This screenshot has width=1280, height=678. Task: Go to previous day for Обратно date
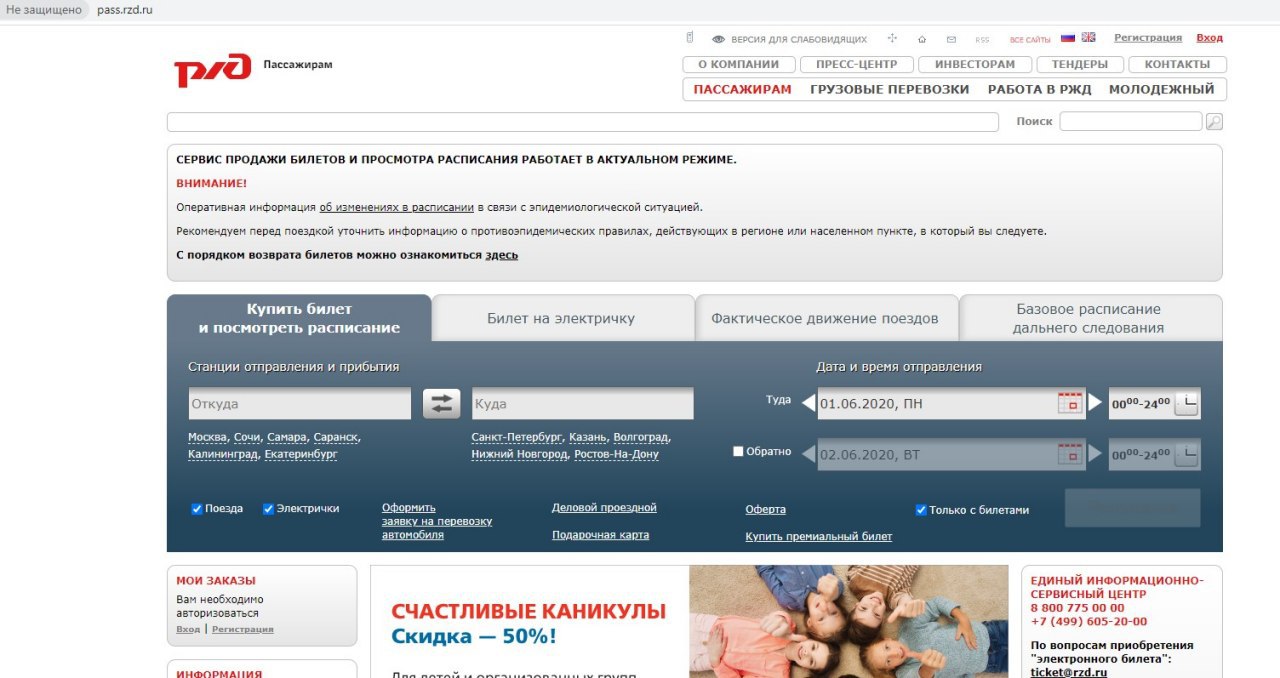[x=808, y=454]
